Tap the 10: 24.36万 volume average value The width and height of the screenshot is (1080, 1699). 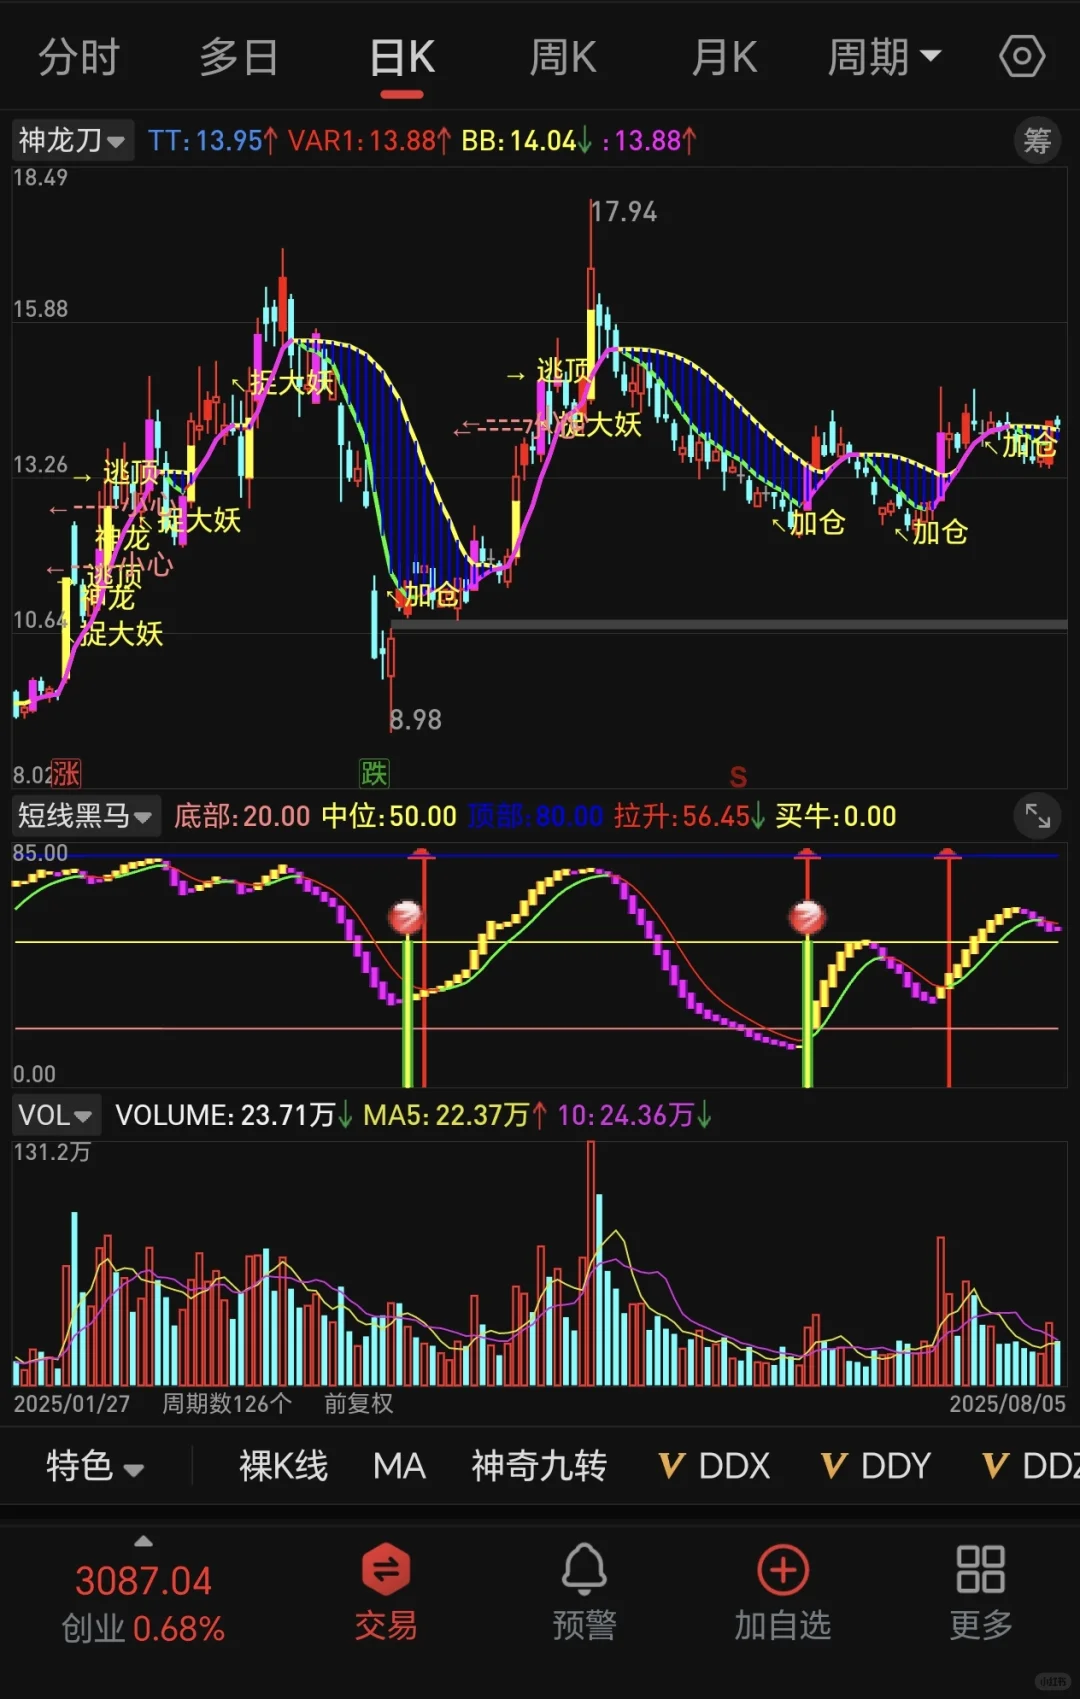634,1115
